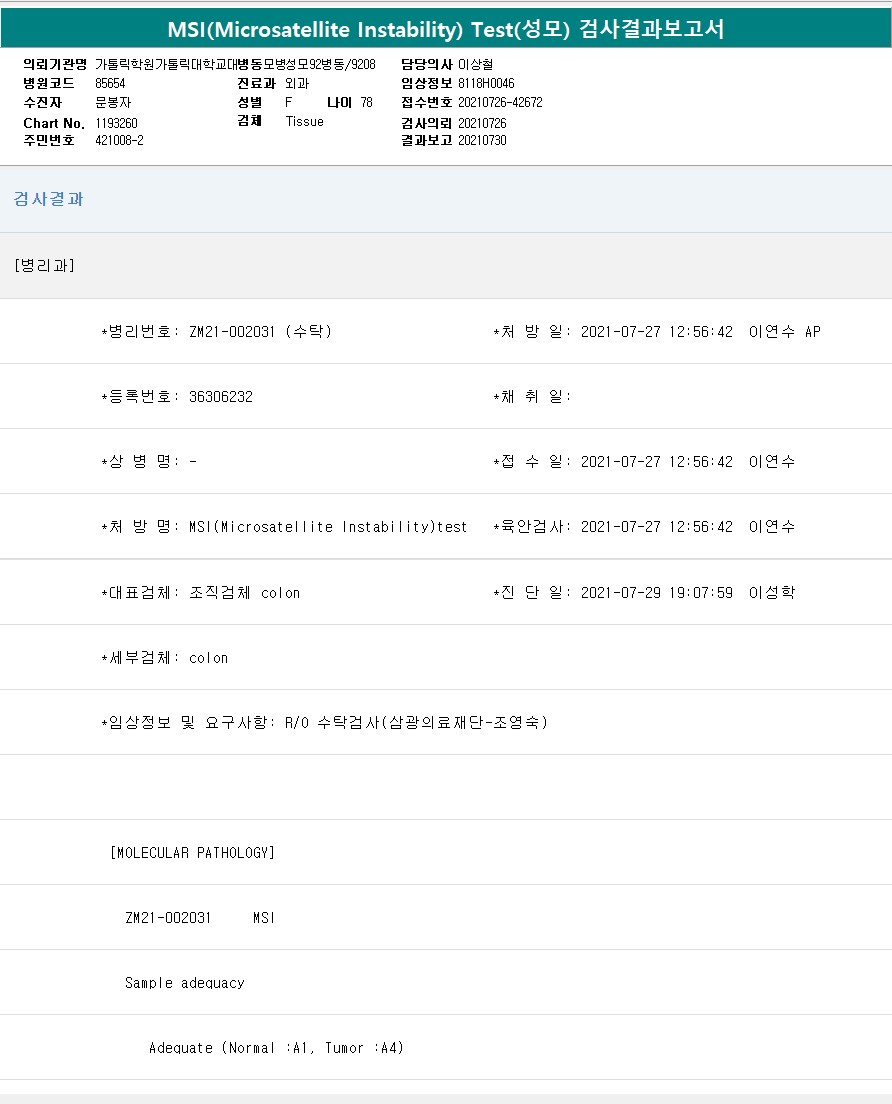Select the 임상정보 및 요구사항 R/O line
This screenshot has height=1104, width=892.
pyautogui.click(x=325, y=722)
